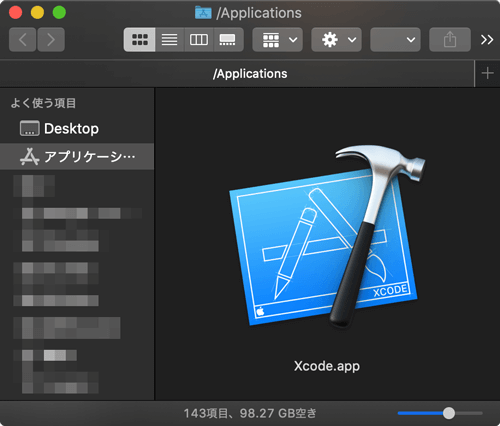500x426 pixels.
Task: Click the Xcode.app file name
Action: tap(327, 366)
